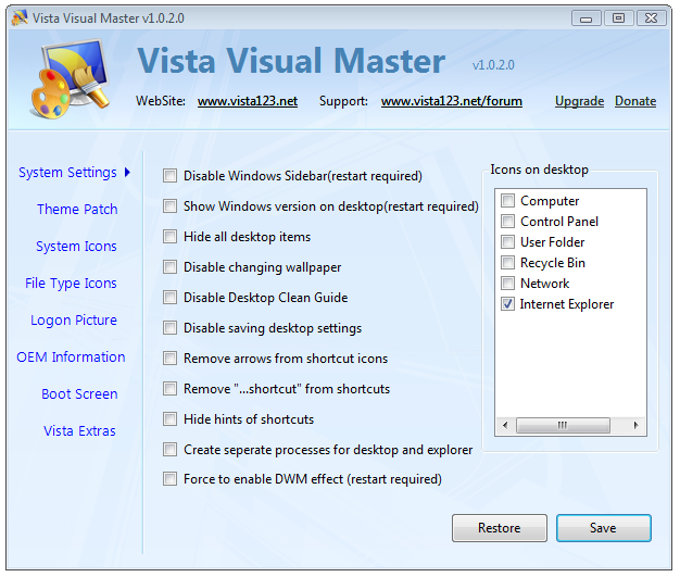
Task: Open the System Settings section
Action: pyautogui.click(x=68, y=173)
